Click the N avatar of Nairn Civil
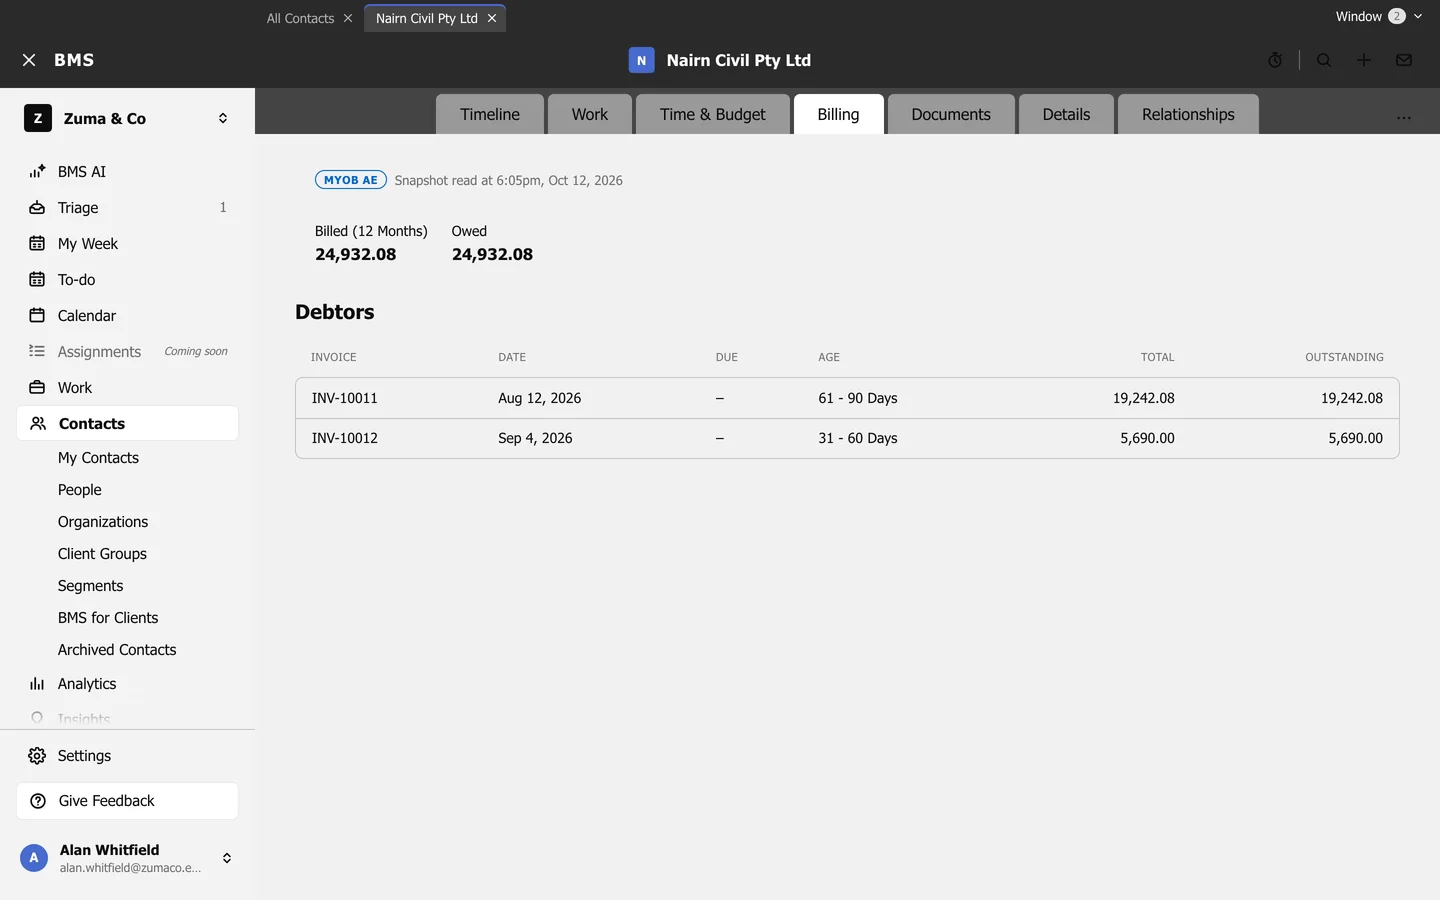1440x900 pixels. [641, 60]
